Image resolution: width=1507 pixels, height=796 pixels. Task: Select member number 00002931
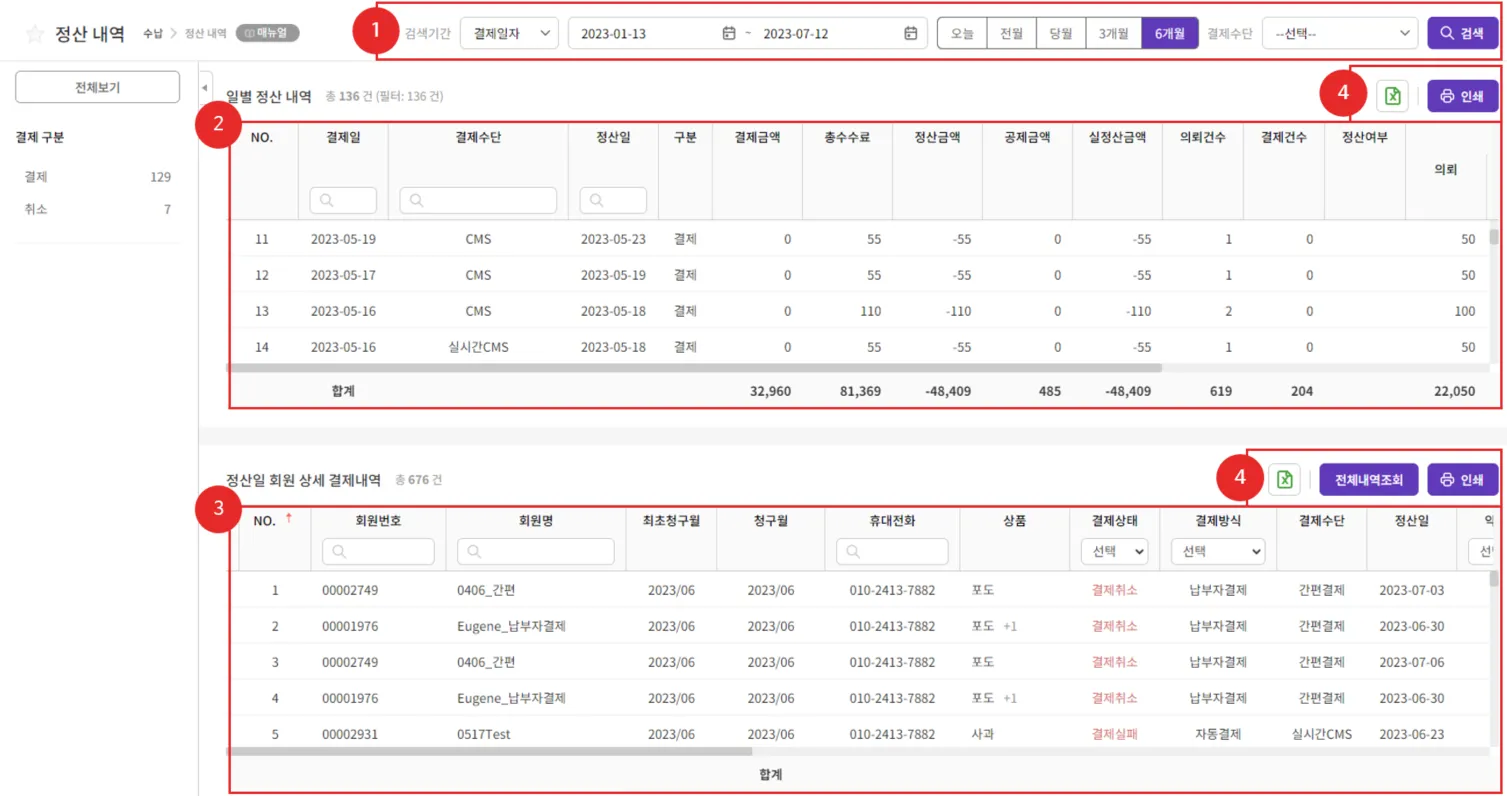click(350, 734)
